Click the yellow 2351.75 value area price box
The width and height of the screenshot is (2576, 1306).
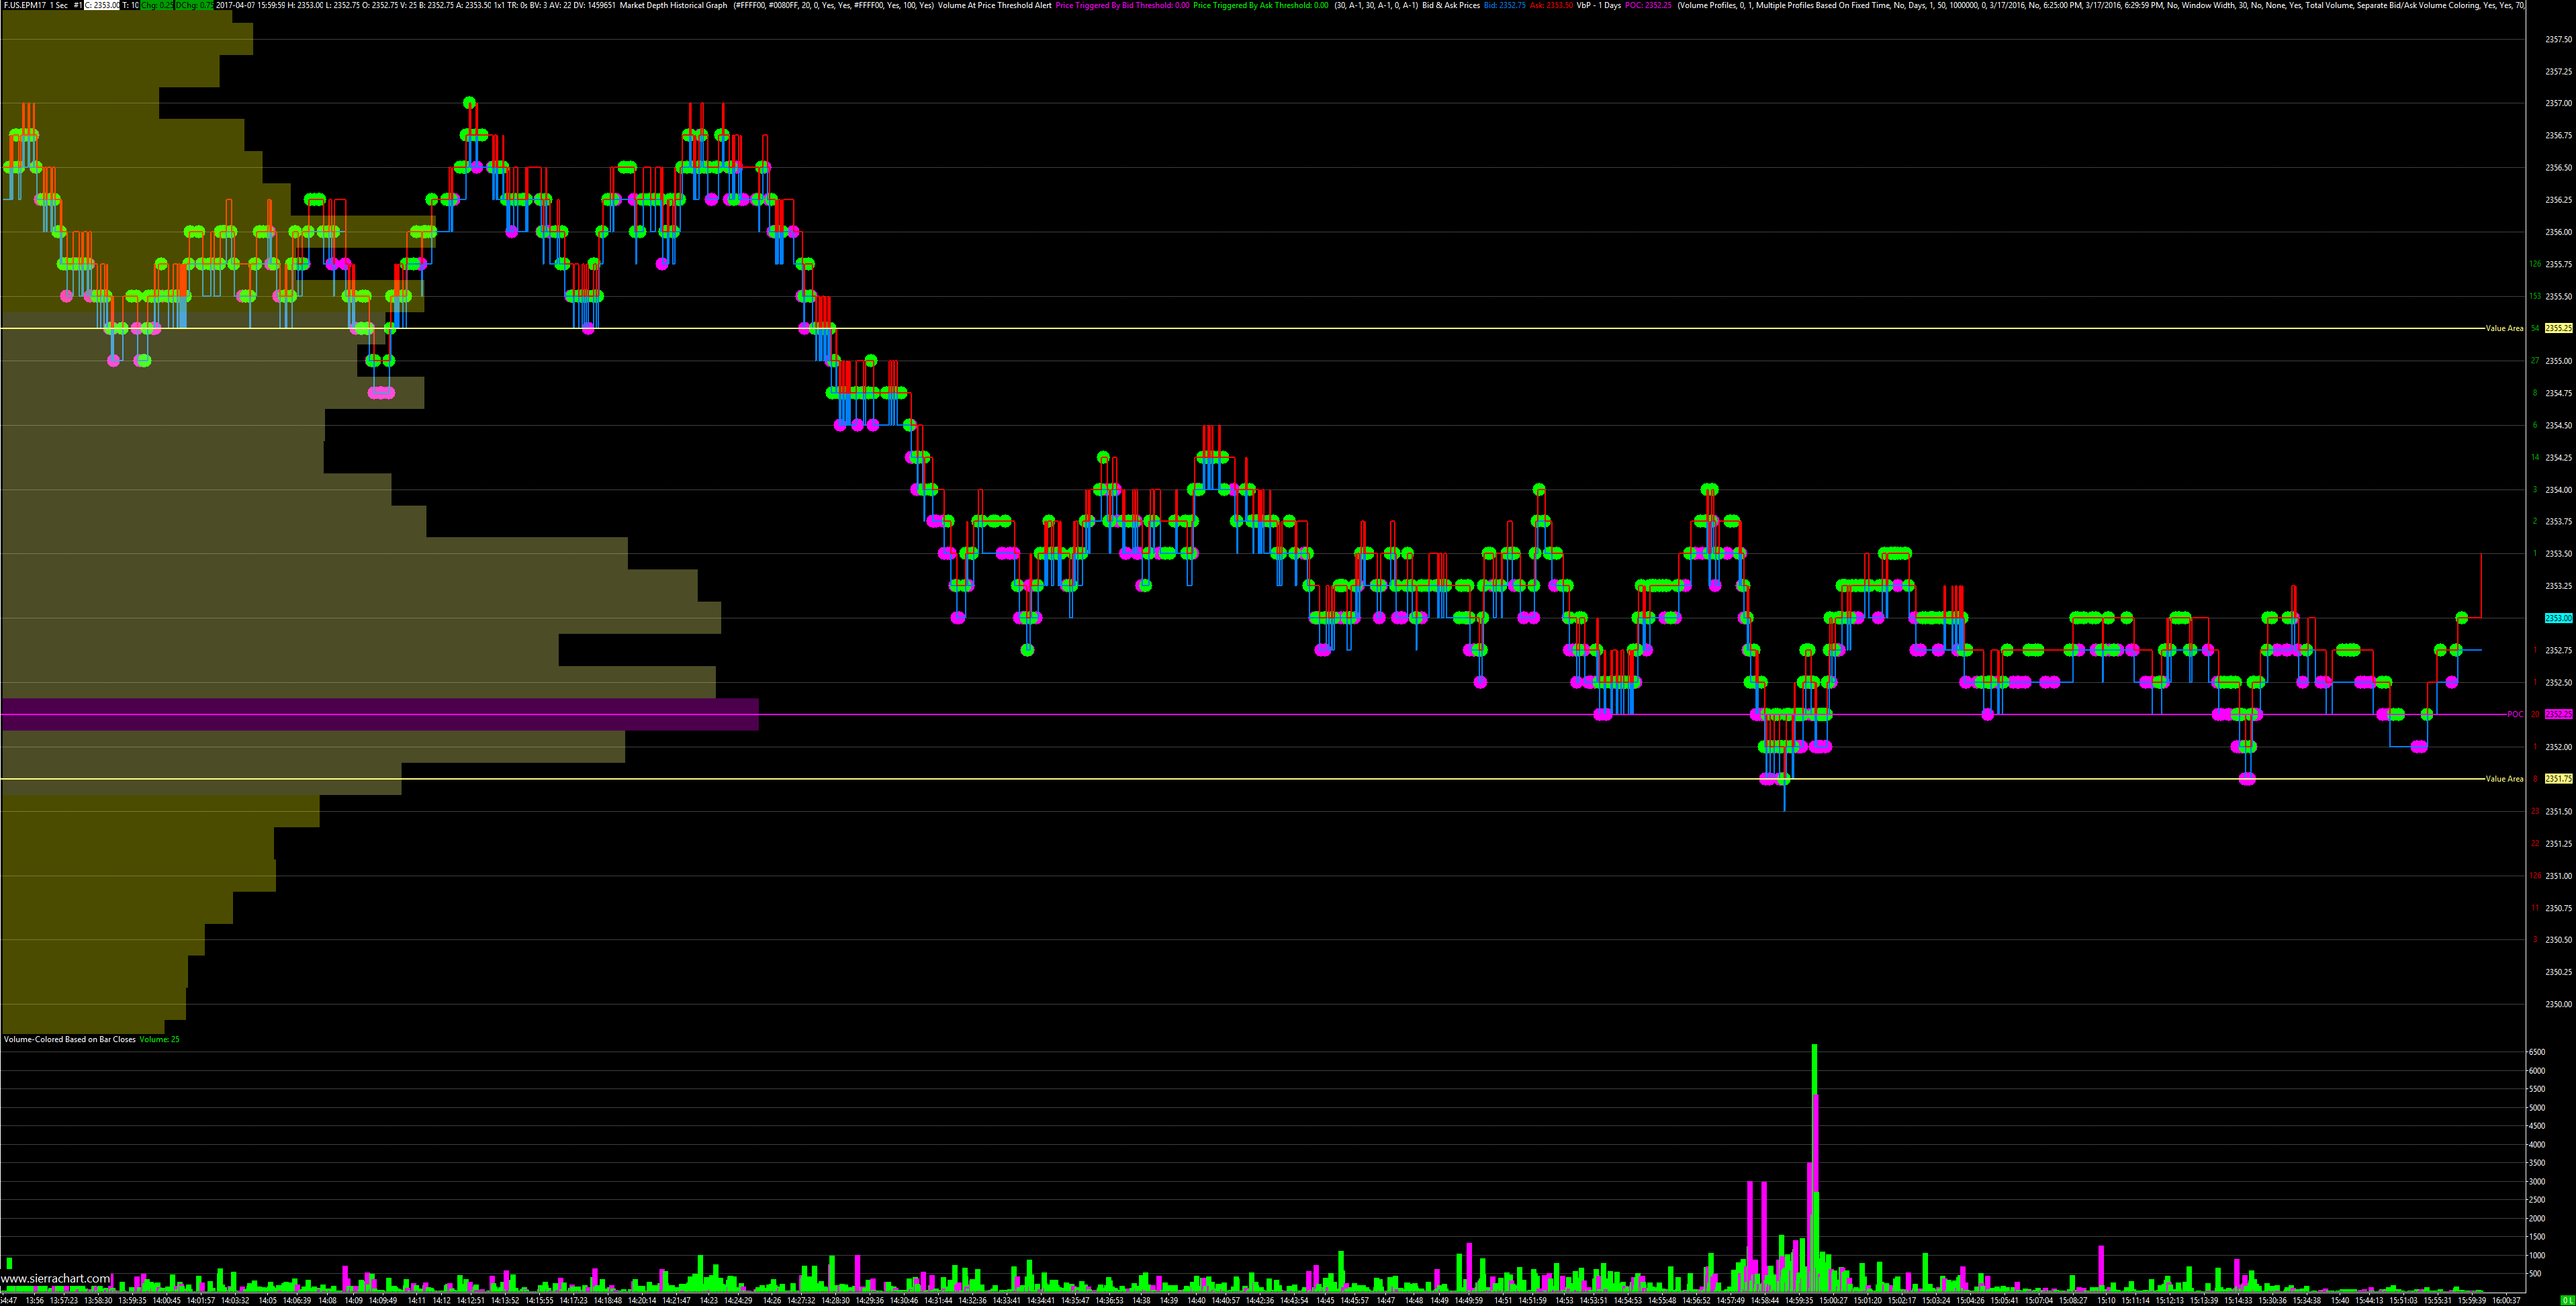tap(2558, 778)
